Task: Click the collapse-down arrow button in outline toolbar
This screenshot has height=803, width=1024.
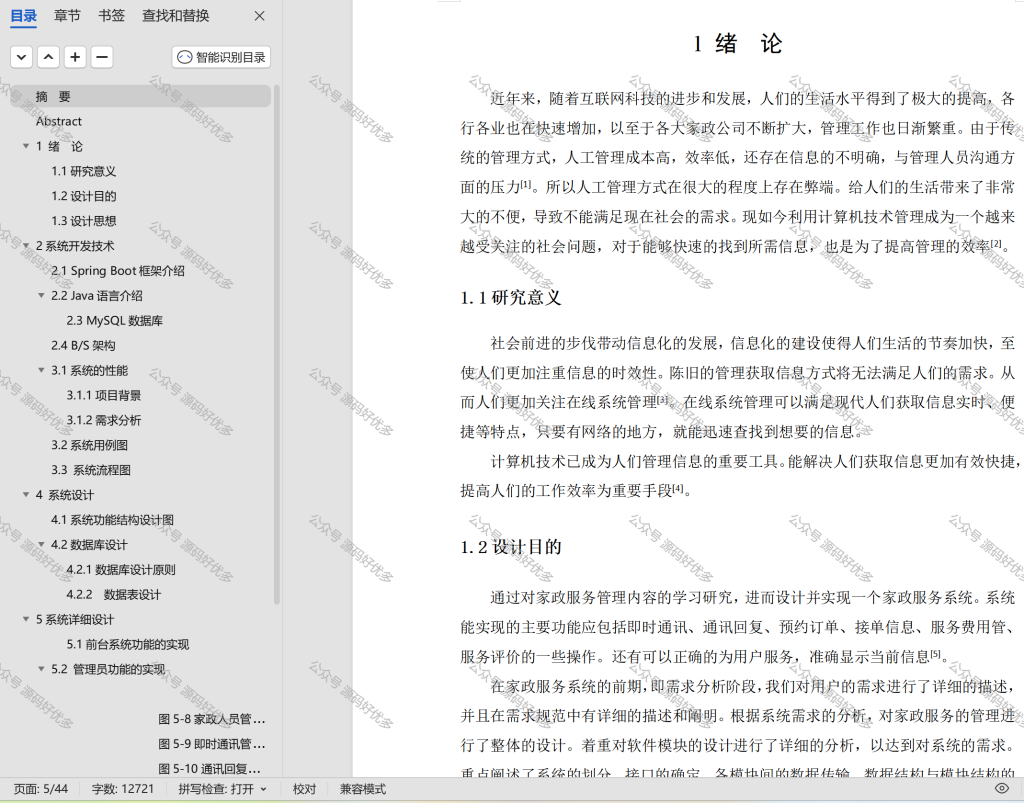Action: click(22, 57)
